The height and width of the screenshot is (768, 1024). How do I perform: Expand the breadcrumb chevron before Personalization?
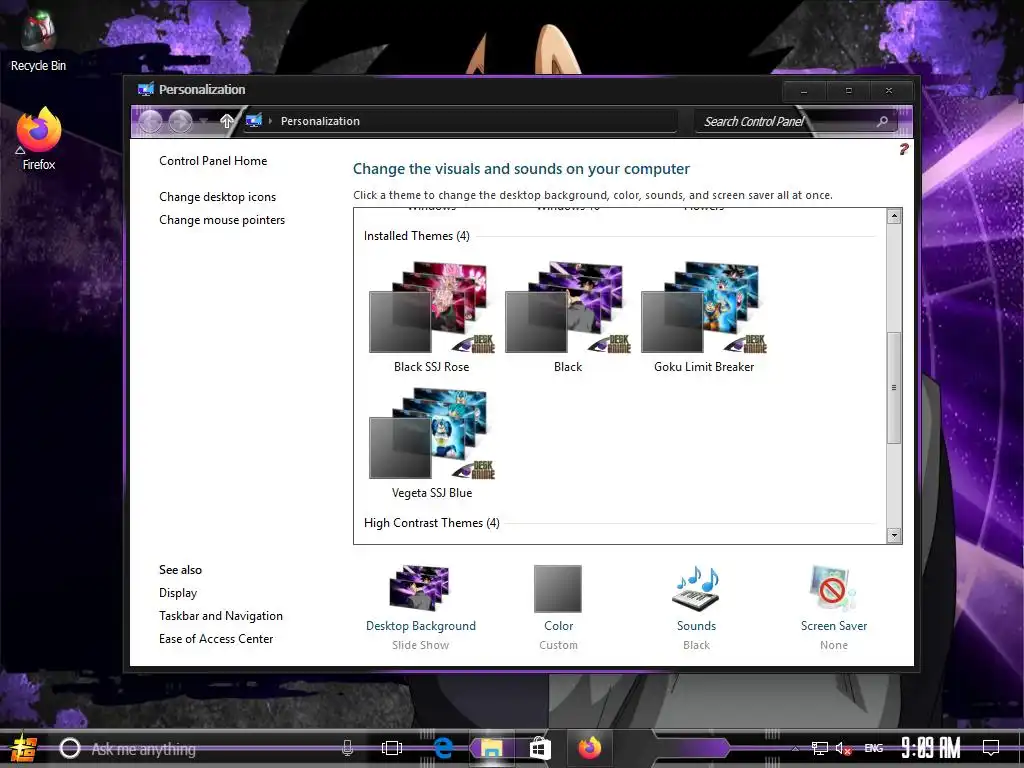point(270,121)
